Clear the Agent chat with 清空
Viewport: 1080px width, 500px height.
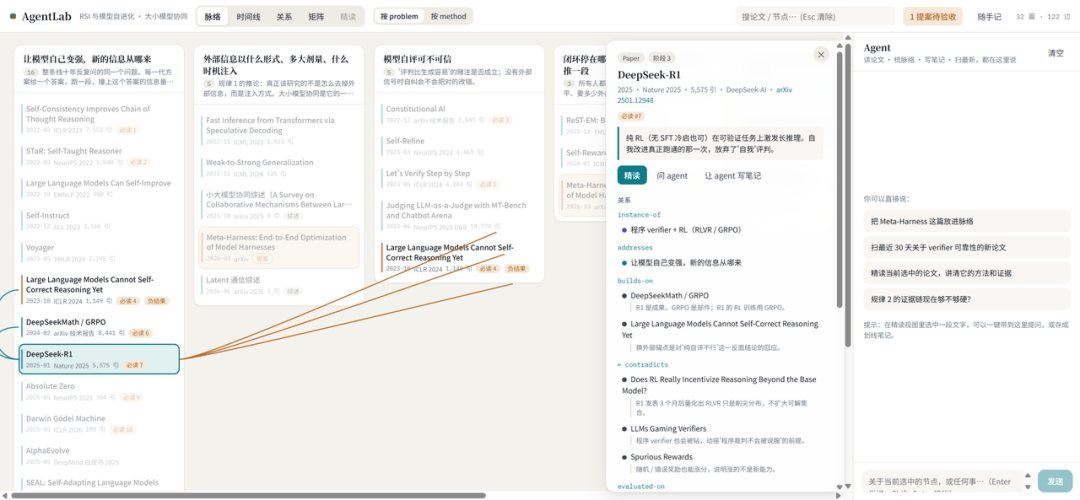[1055, 53]
